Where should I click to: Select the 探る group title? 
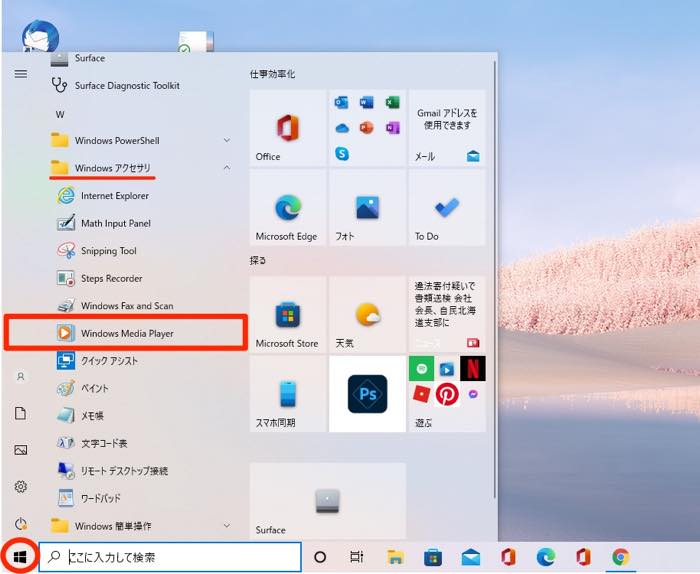click(x=258, y=260)
